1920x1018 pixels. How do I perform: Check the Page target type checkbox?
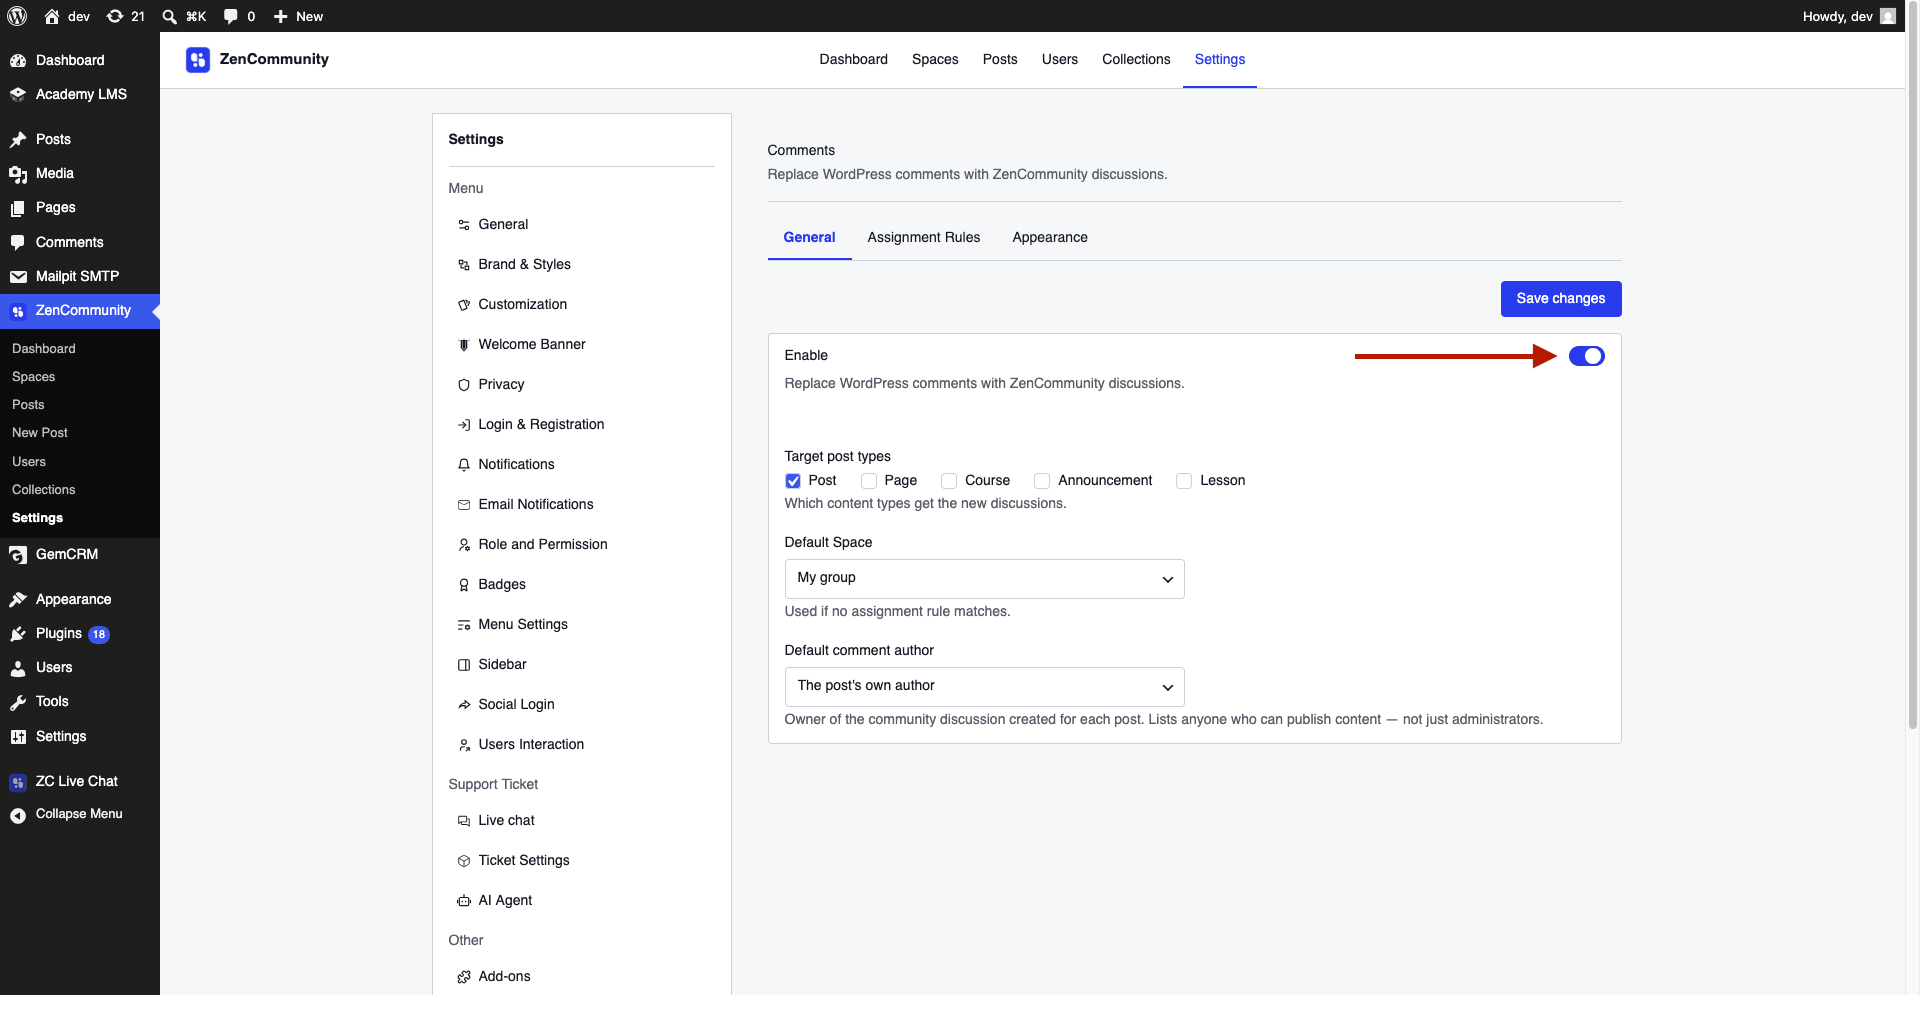click(869, 481)
